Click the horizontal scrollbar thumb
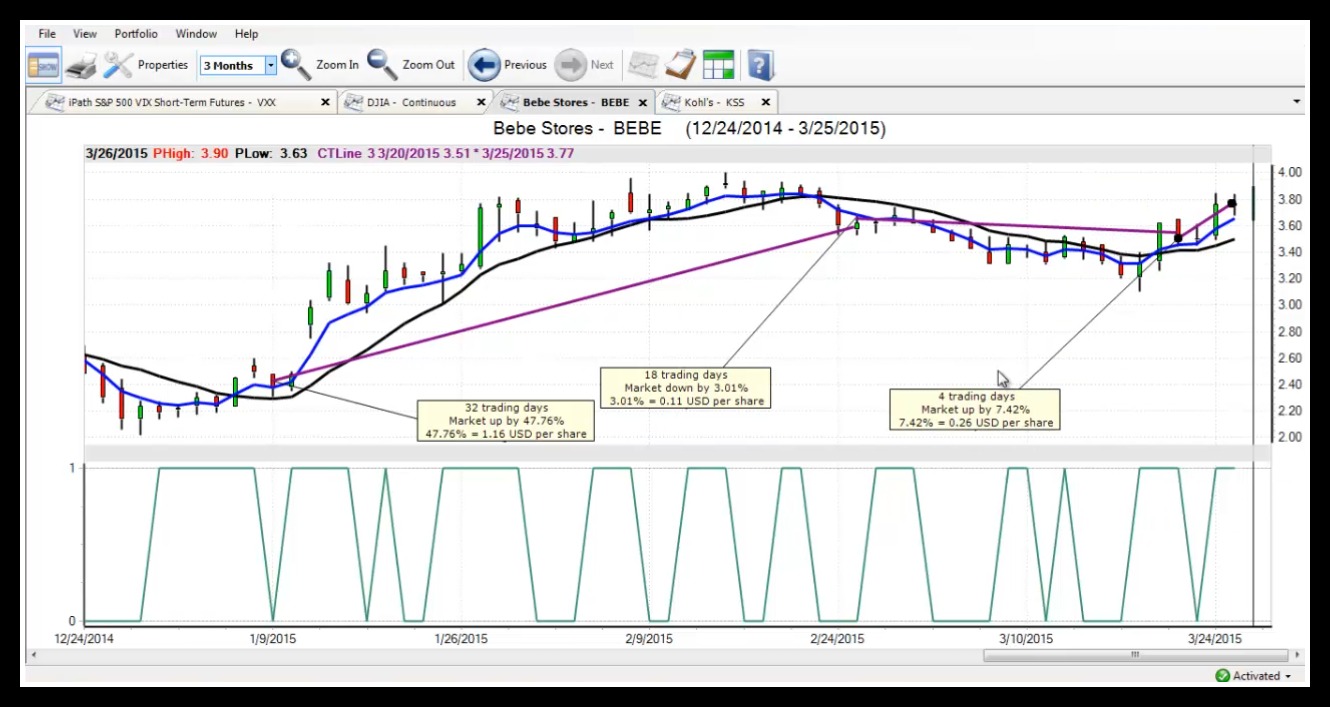Viewport: 1330px width, 707px height. [1135, 655]
